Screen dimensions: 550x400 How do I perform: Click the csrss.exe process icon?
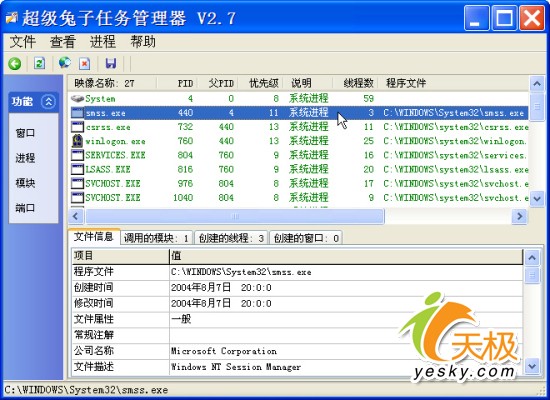(77, 127)
